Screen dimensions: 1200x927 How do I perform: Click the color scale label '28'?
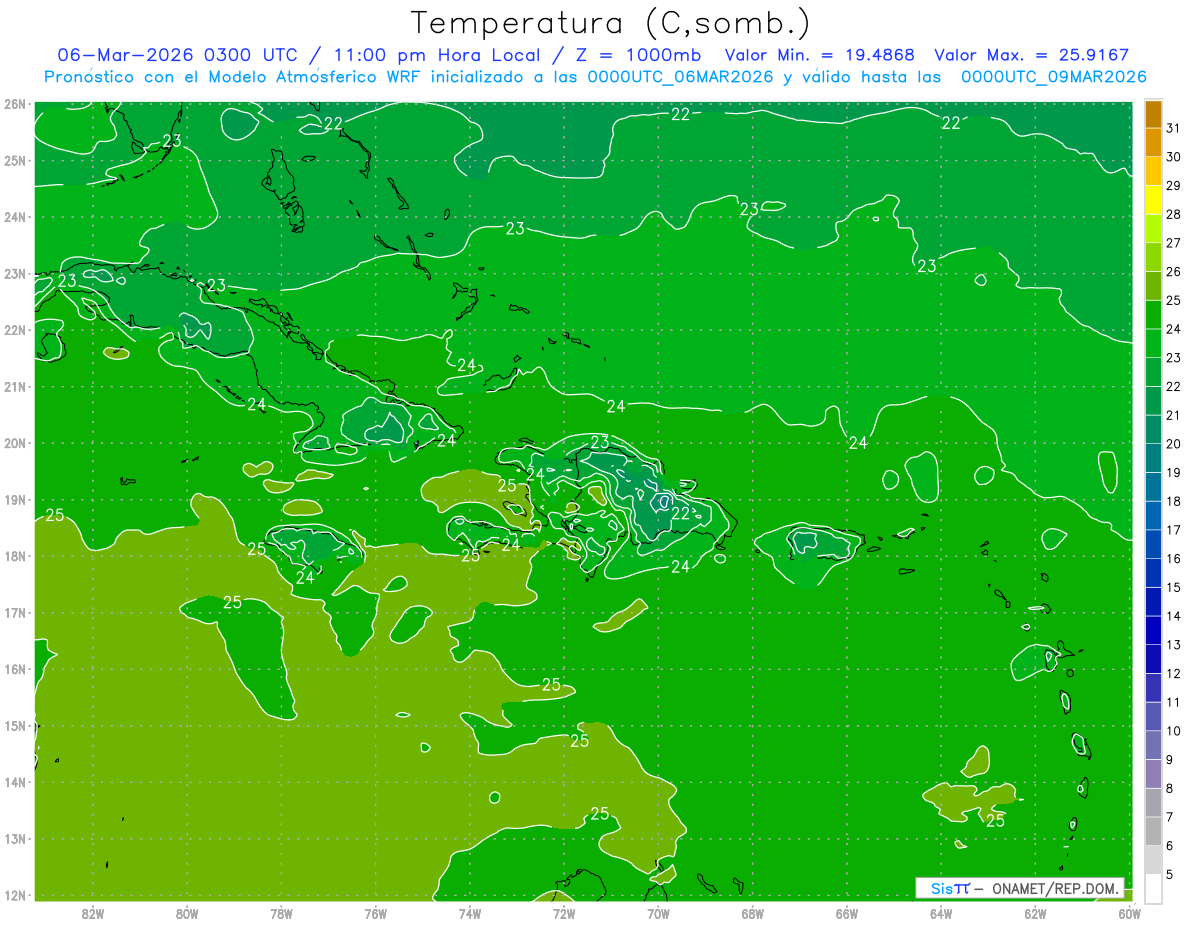coord(1173,214)
